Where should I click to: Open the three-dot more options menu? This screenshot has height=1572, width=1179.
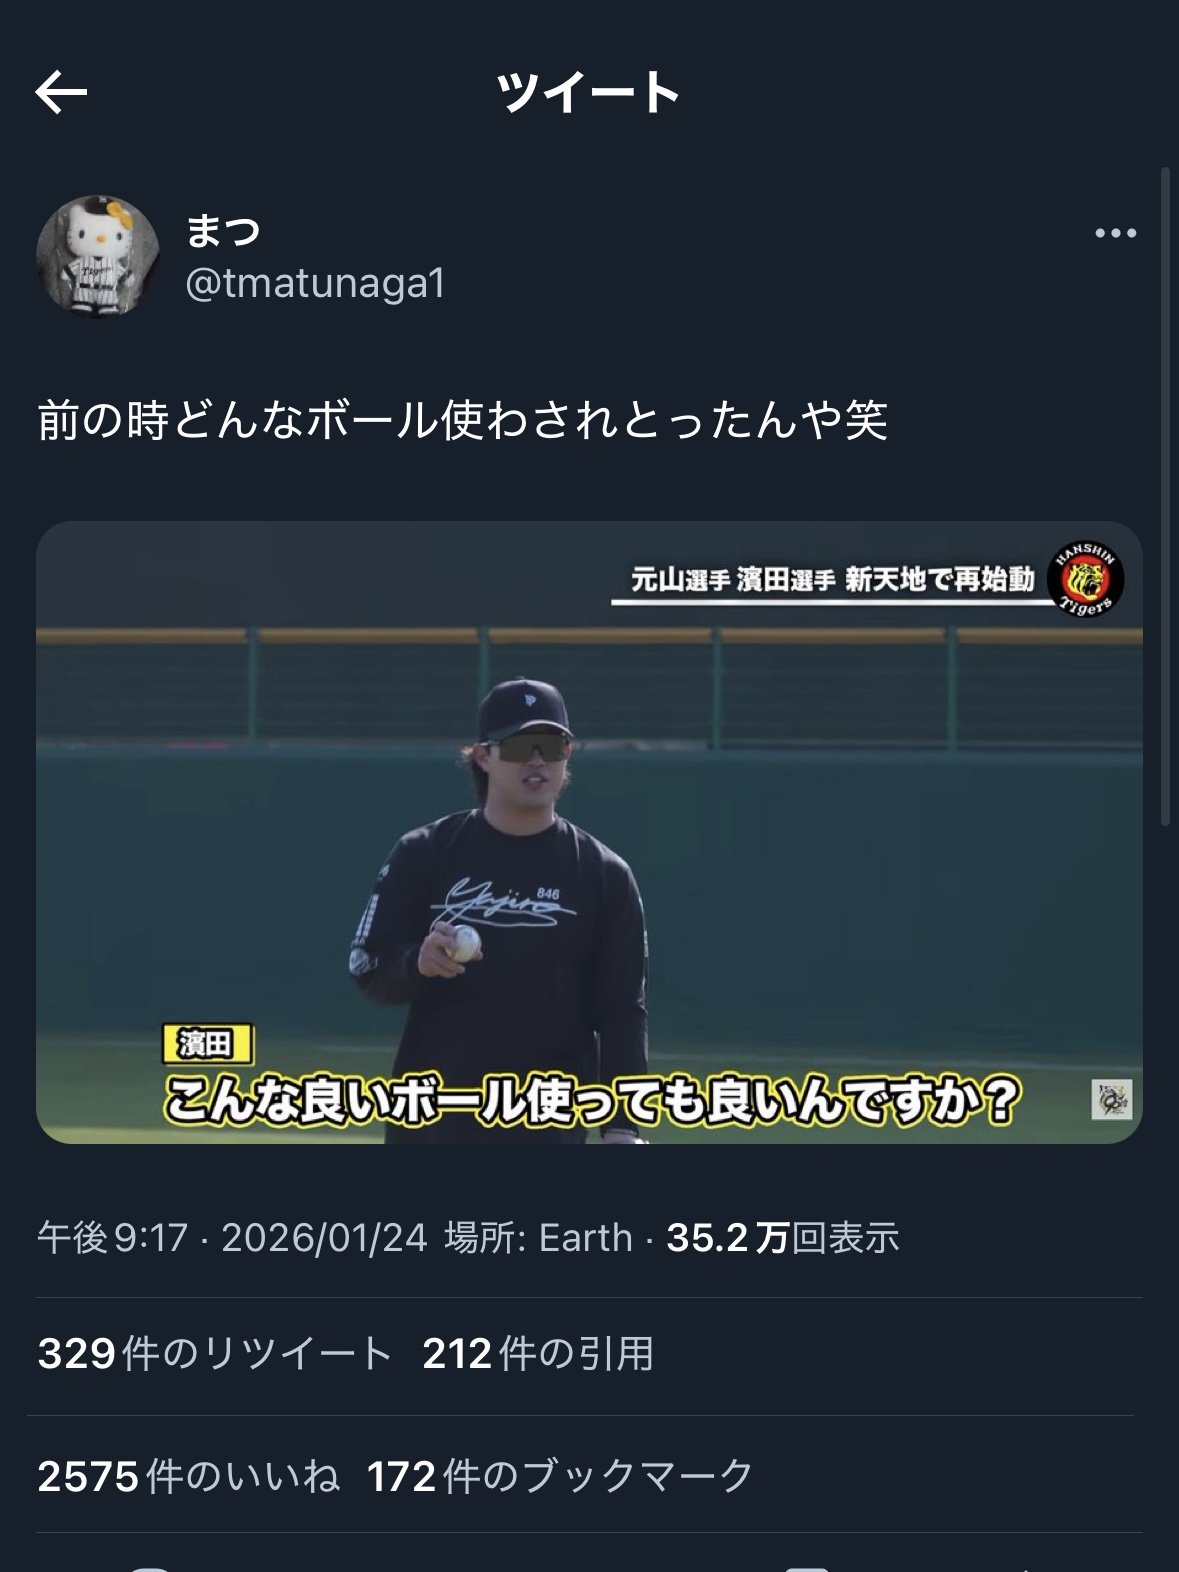[1115, 233]
